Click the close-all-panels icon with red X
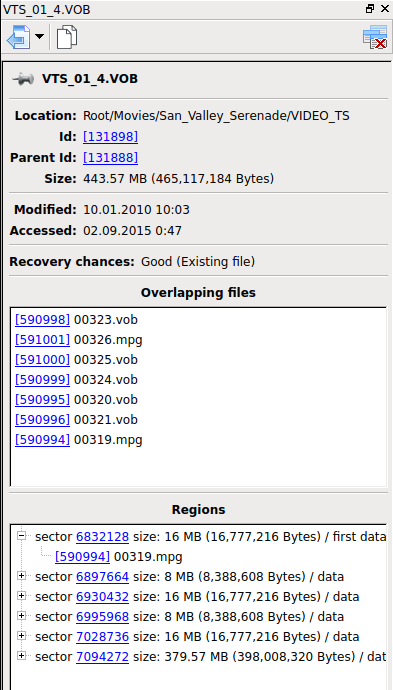The width and height of the screenshot is (393, 690). [375, 37]
